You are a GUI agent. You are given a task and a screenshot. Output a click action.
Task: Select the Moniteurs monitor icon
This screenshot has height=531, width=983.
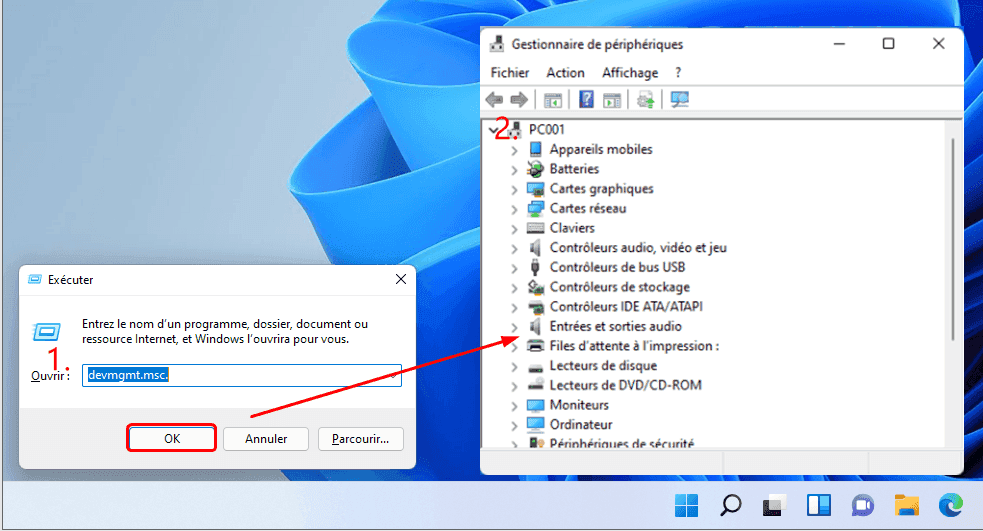point(535,405)
